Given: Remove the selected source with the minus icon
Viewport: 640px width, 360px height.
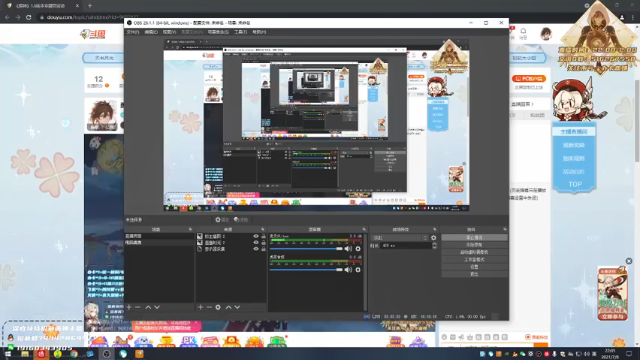Looking at the screenshot, I should pos(209,307).
